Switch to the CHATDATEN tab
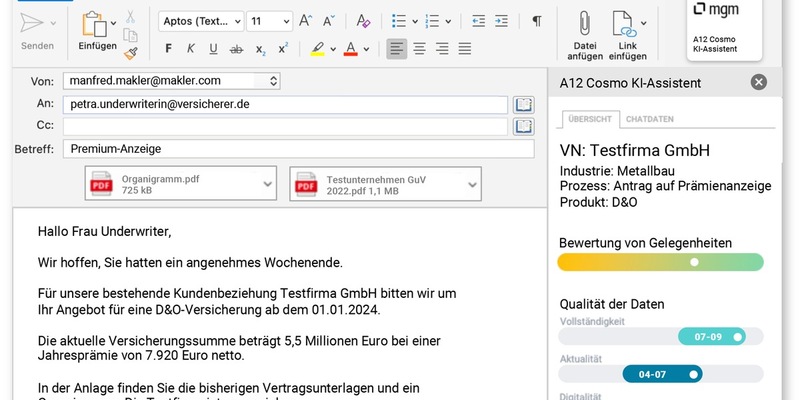Image resolution: width=800 pixels, height=400 pixels. click(649, 119)
